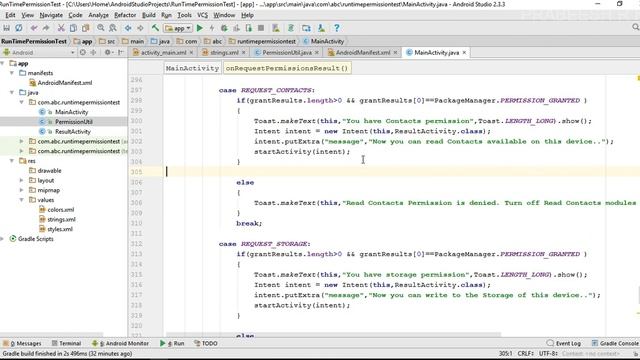Click the horizontal scrollbar under the editor

click(333, 334)
